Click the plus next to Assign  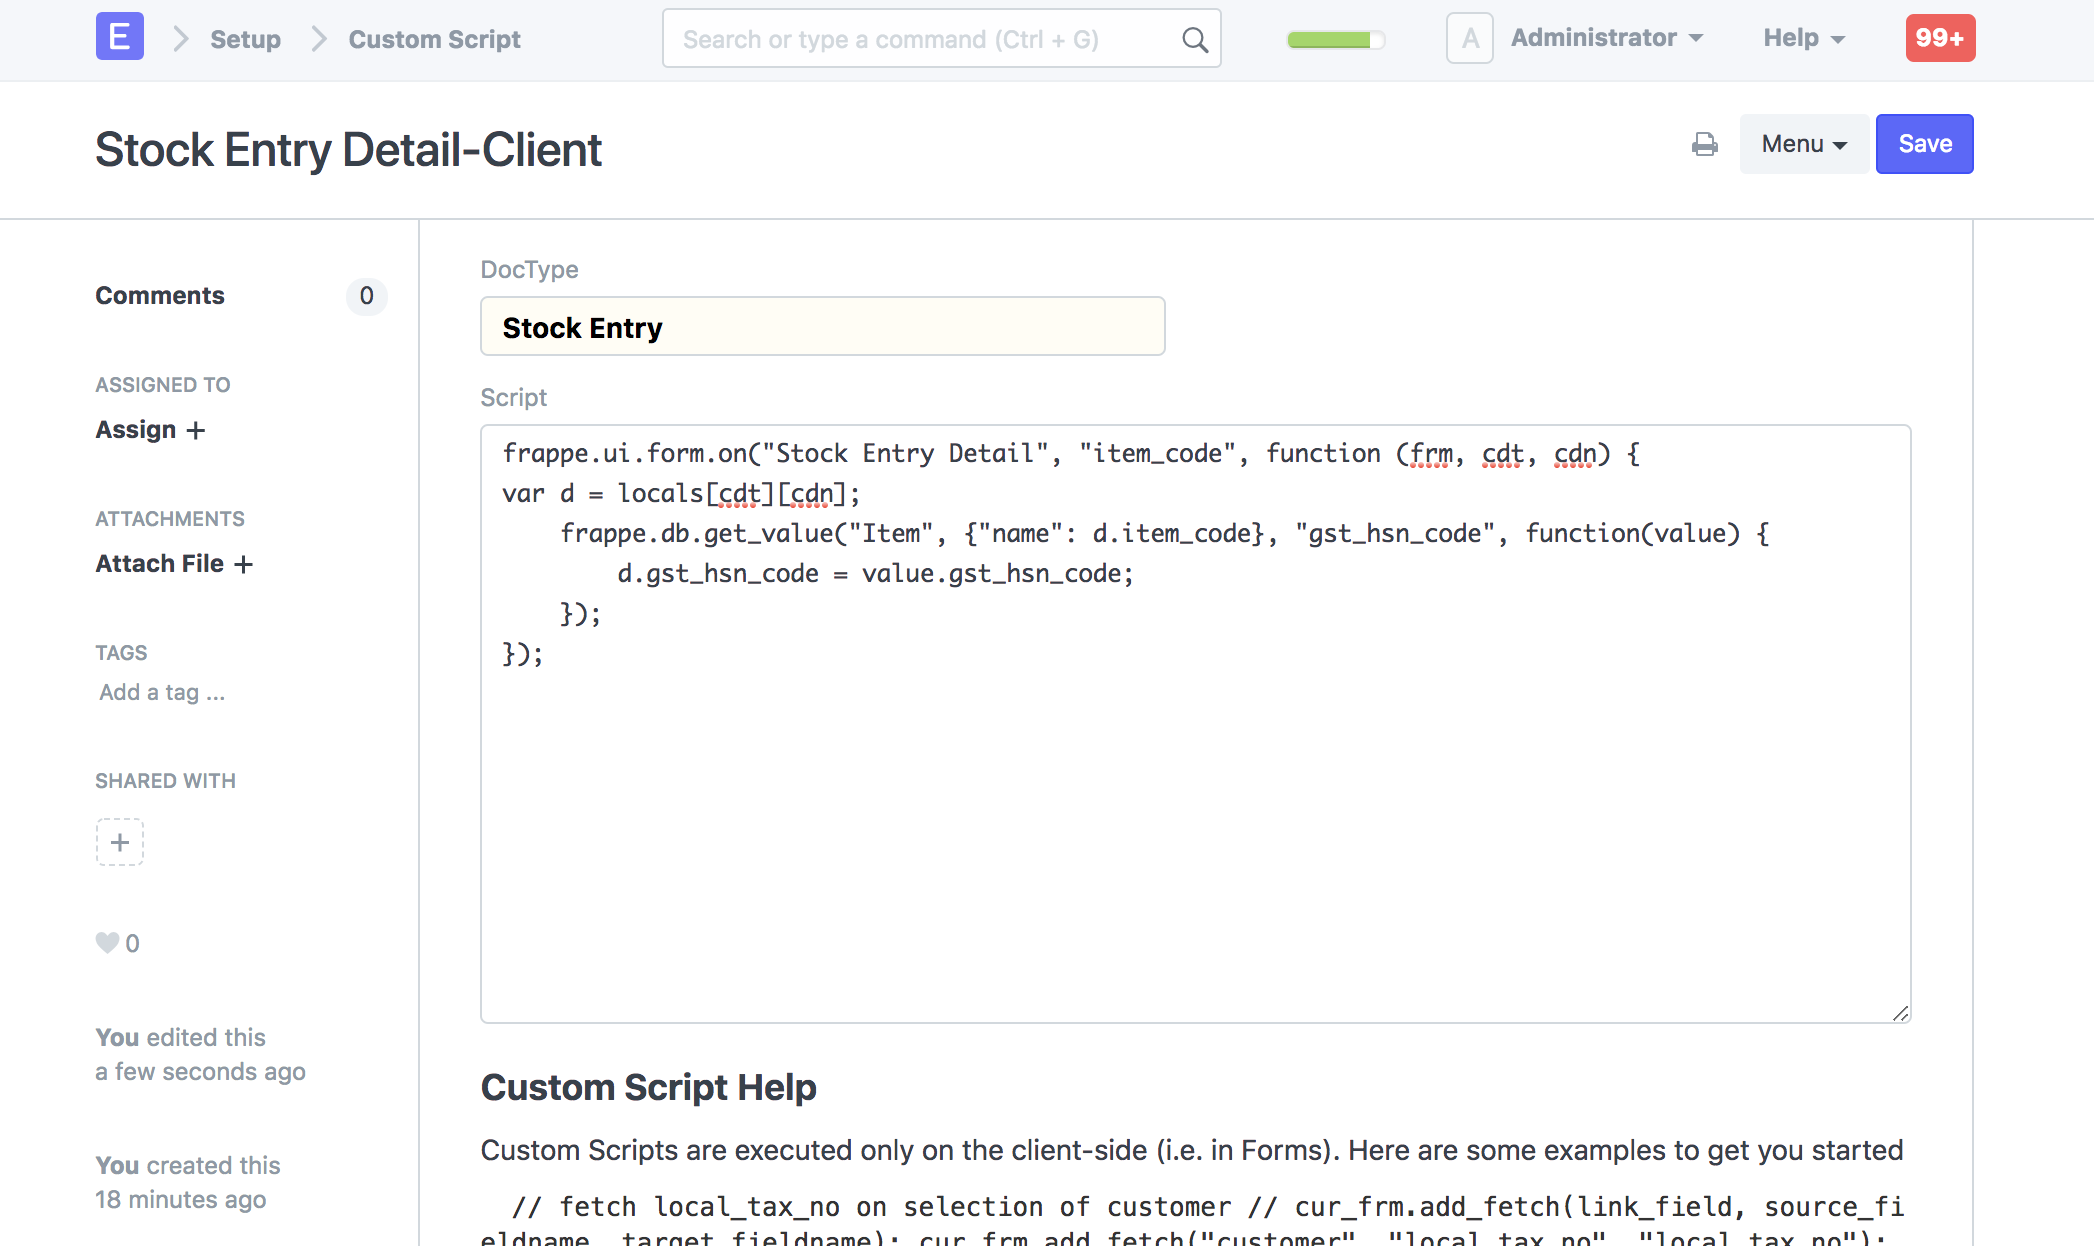[x=197, y=430]
